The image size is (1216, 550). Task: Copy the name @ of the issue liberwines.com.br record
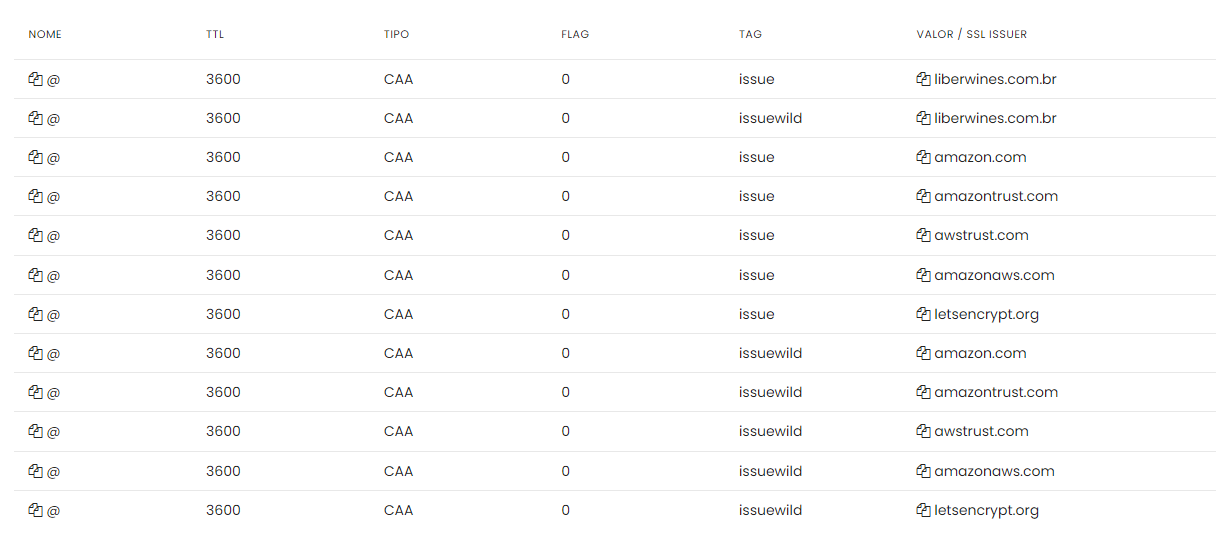[x=35, y=79]
